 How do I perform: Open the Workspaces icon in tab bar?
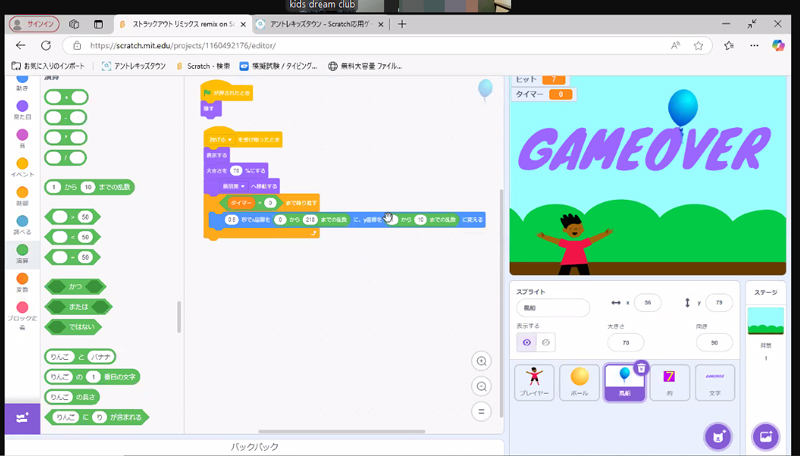click(x=74, y=24)
